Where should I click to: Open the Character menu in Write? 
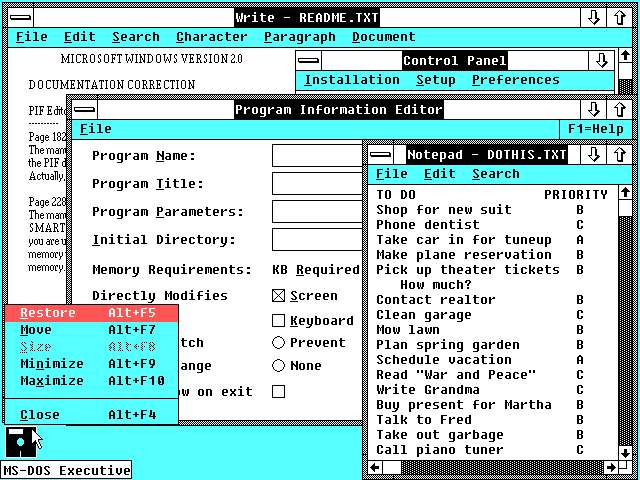(x=211, y=37)
